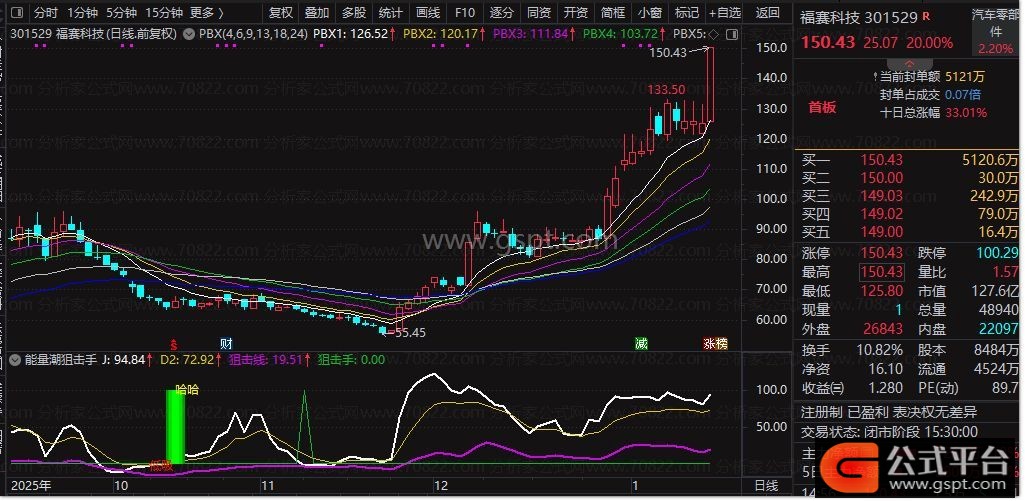1025x501 pixels.
Task: Toggle the 小窗 mini window mode
Action: click(x=649, y=13)
